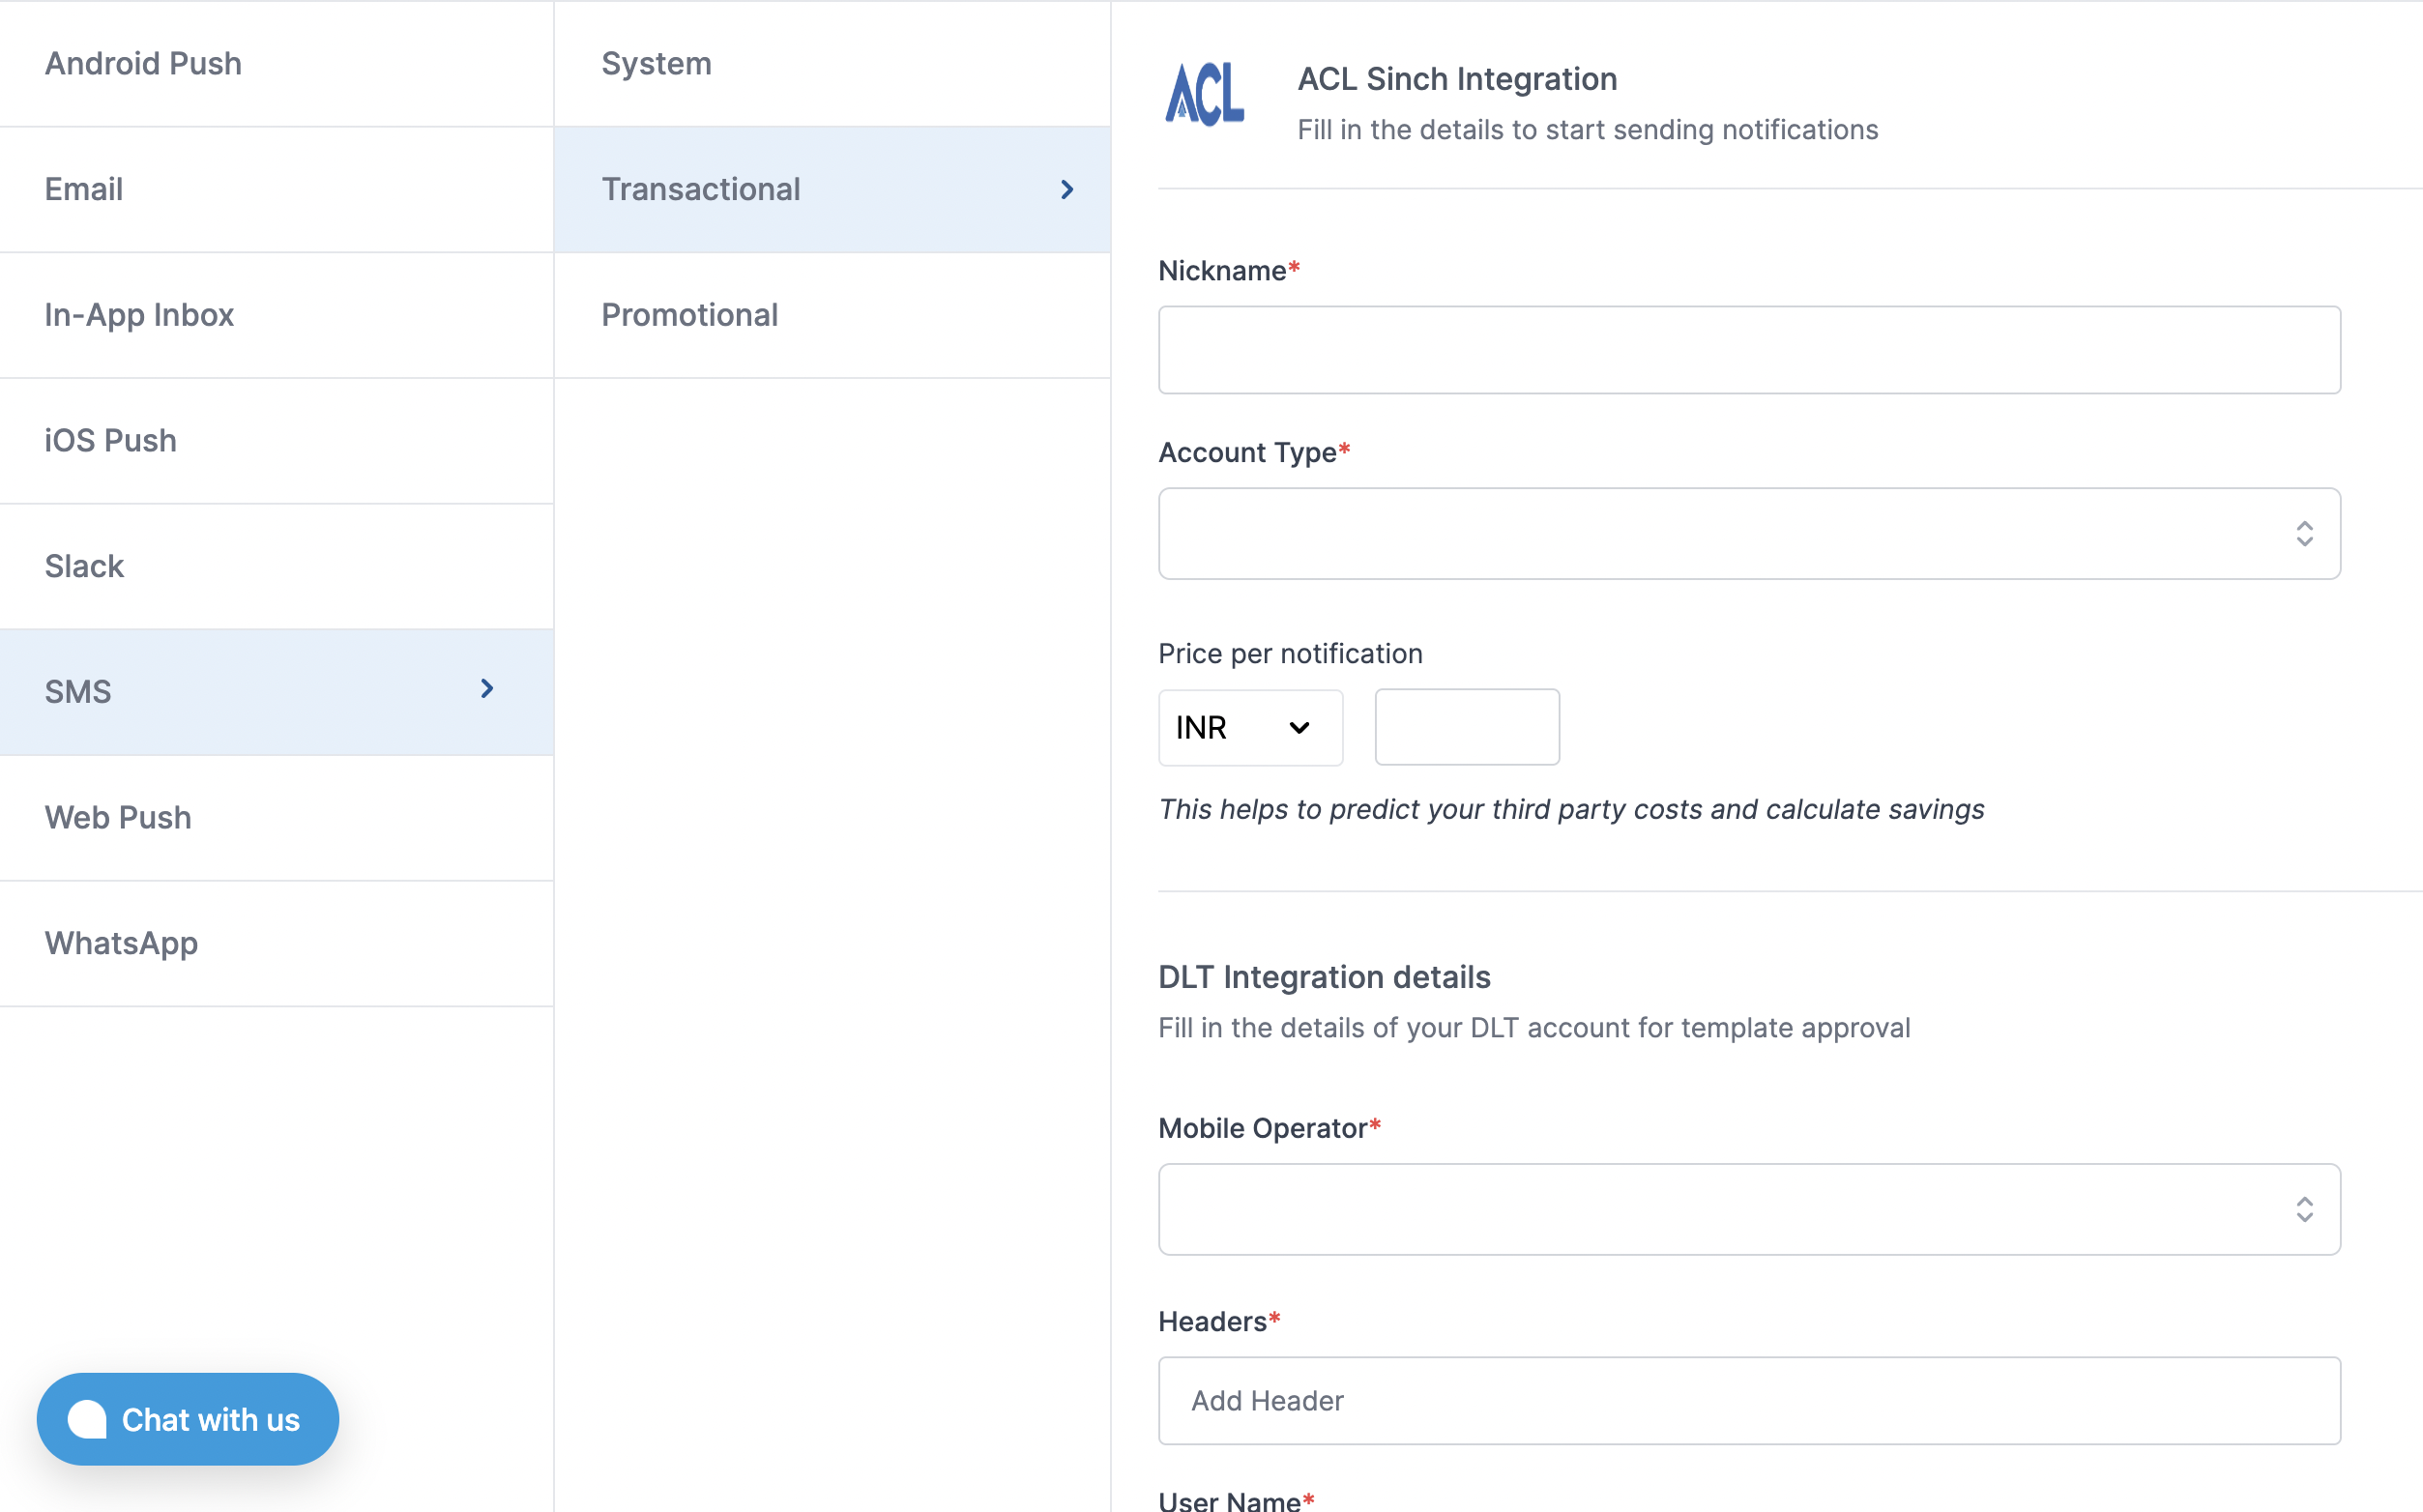Click the Add Header field
This screenshot has height=1512, width=2423.
(1748, 1400)
